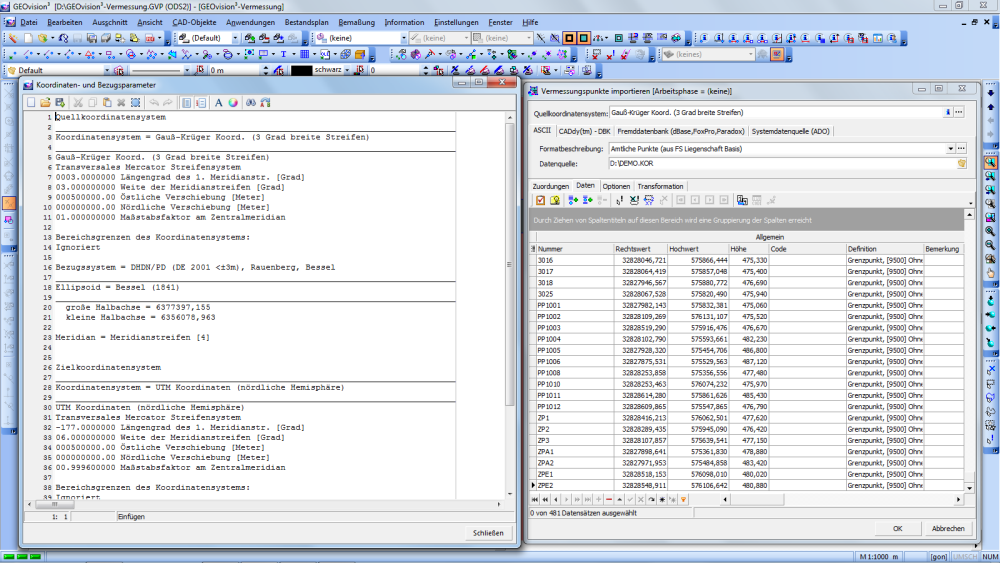Click the black color swatch next to schwarz
The height and width of the screenshot is (563, 1000).
tap(301, 70)
